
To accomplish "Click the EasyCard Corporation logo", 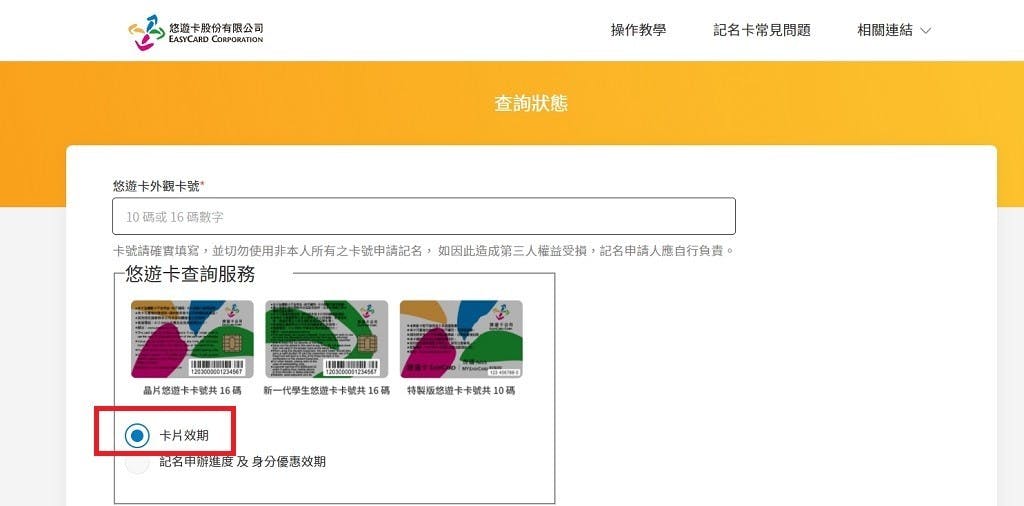I will [196, 31].
